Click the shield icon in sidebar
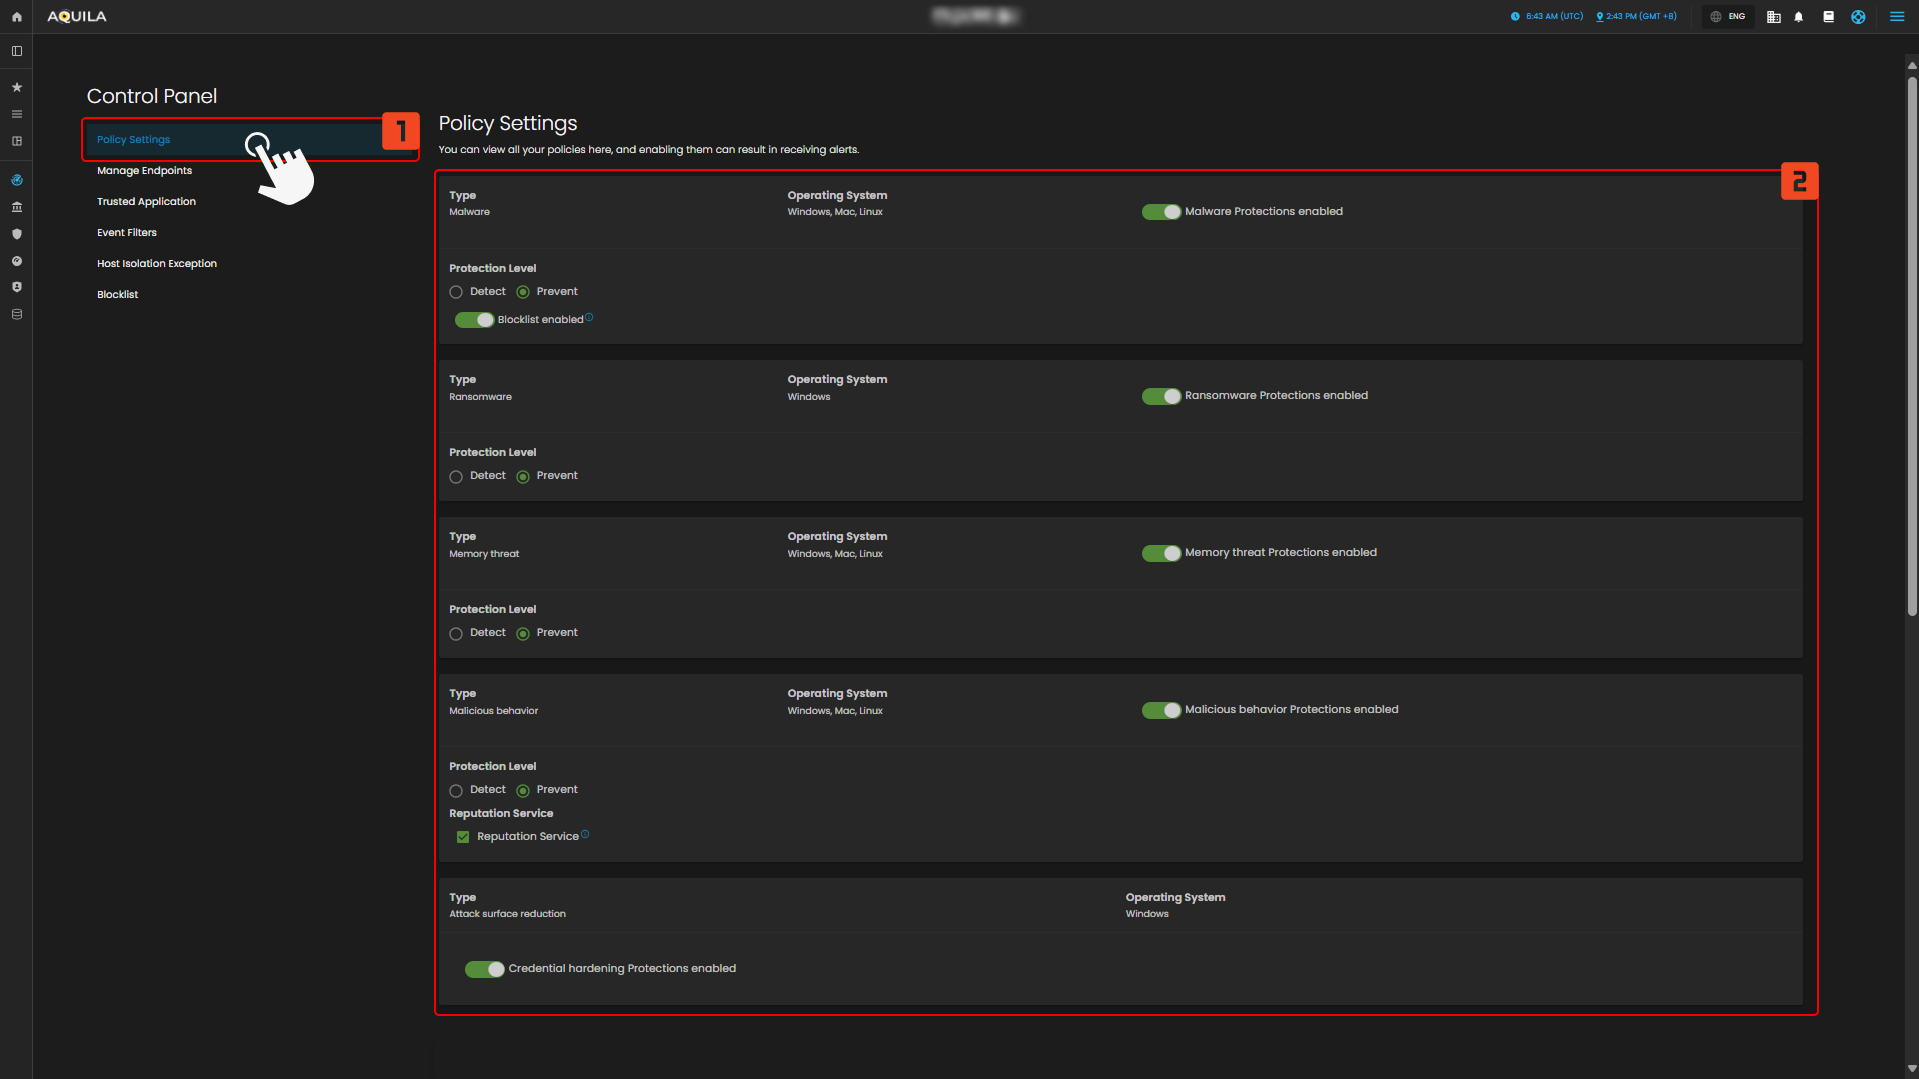 16,234
